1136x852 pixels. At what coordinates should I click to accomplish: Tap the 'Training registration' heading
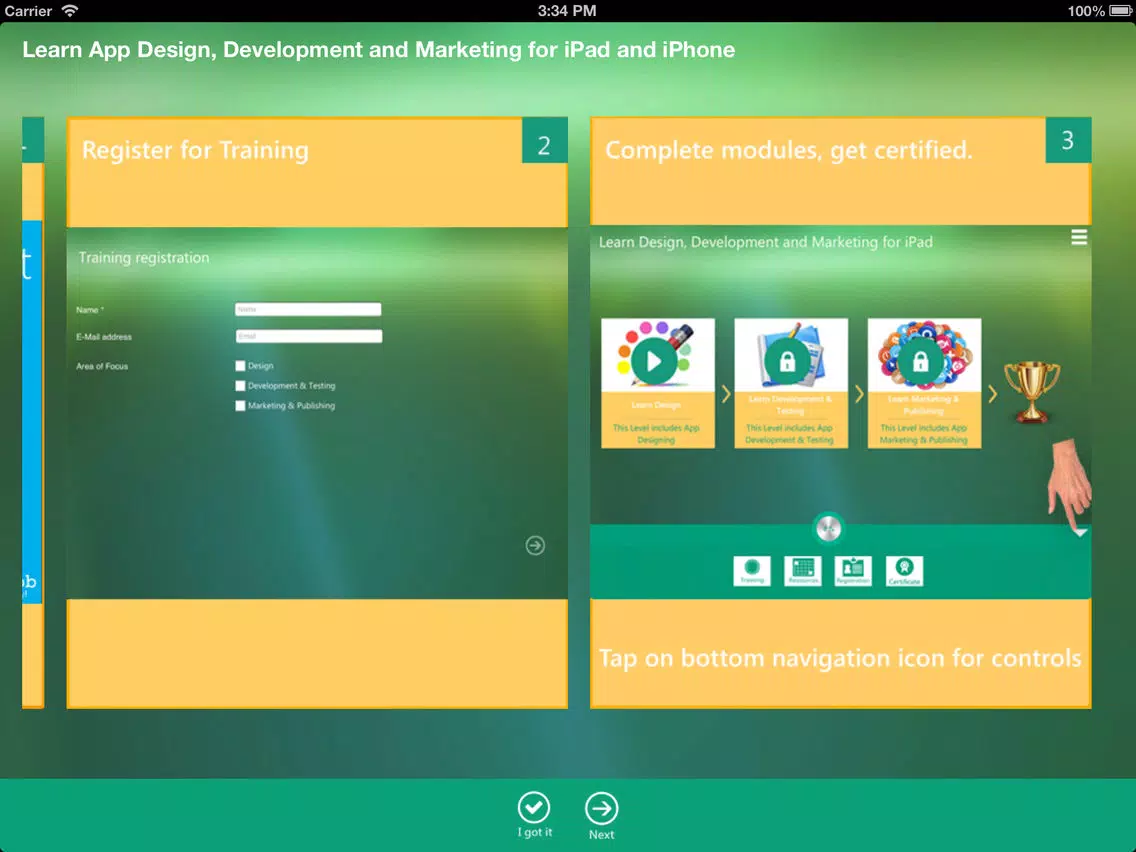coord(143,258)
